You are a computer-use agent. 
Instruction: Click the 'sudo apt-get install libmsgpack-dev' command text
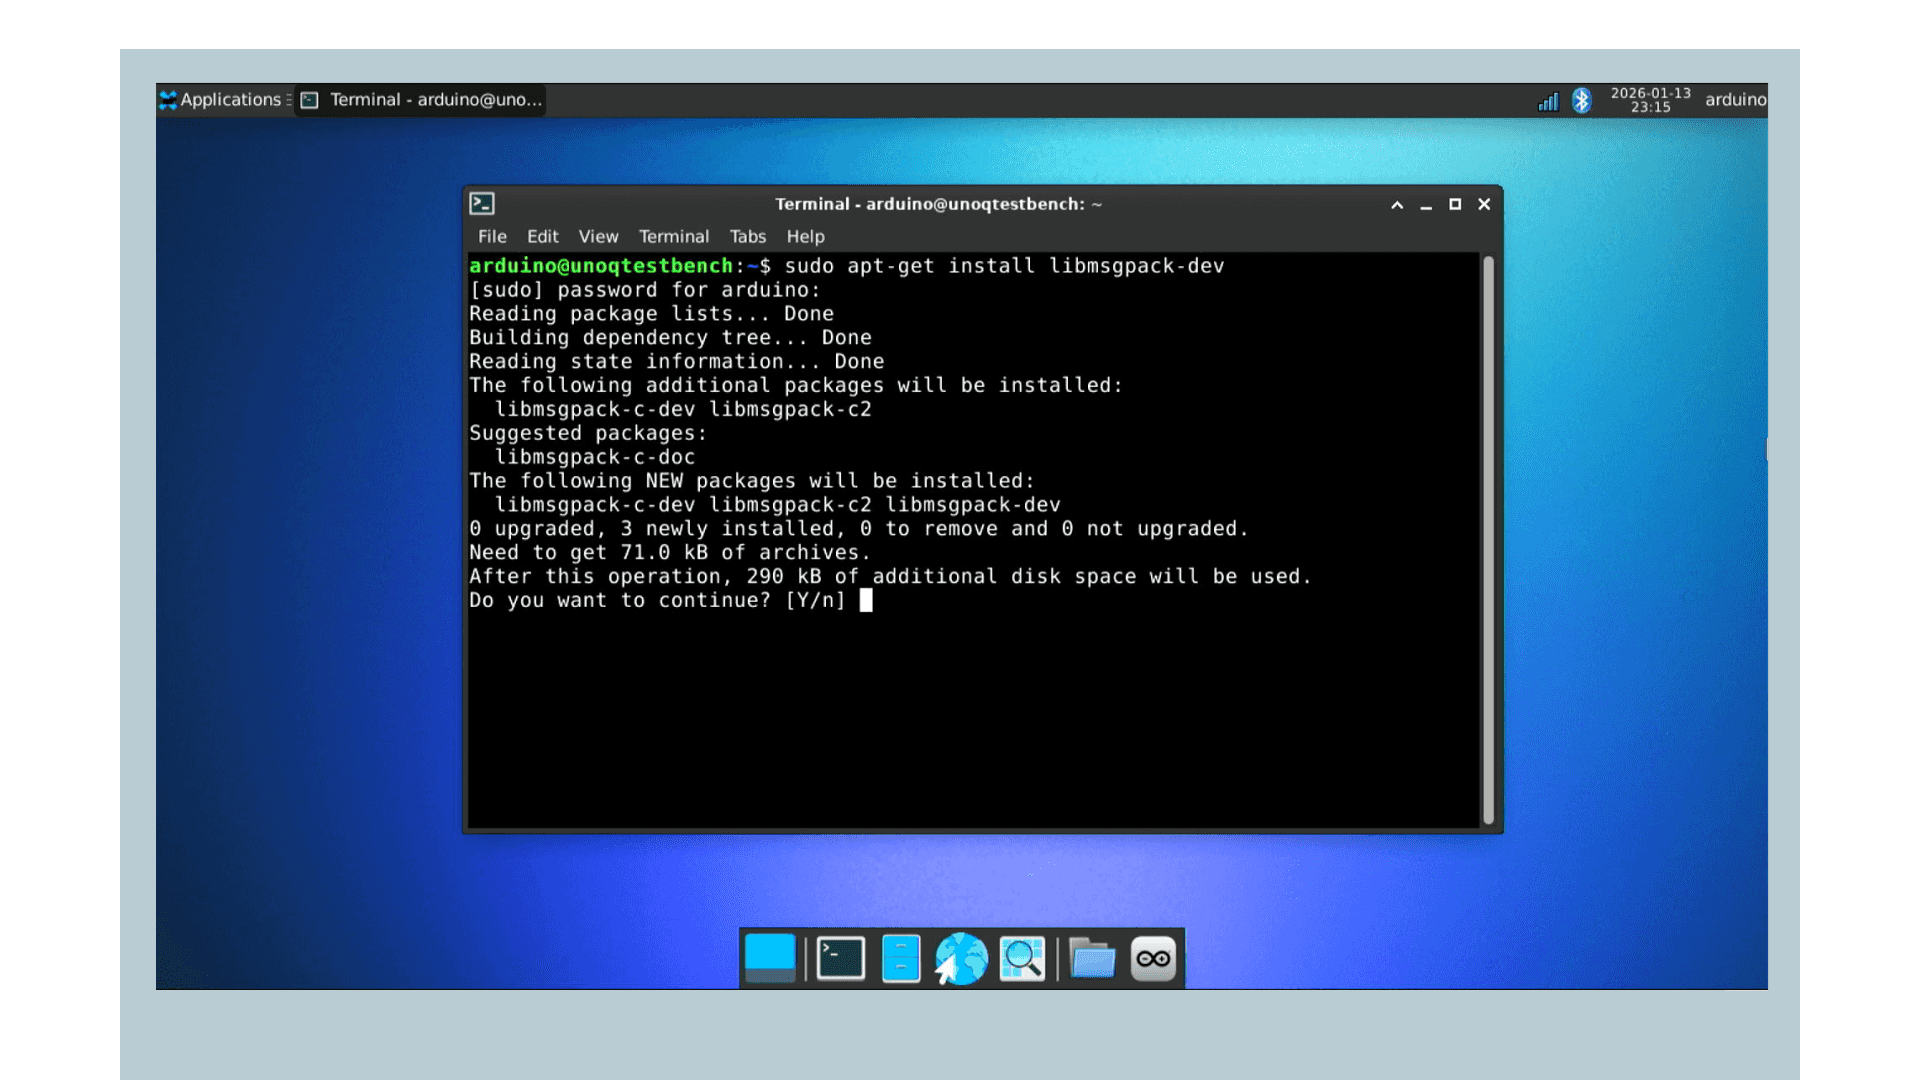(x=1004, y=266)
